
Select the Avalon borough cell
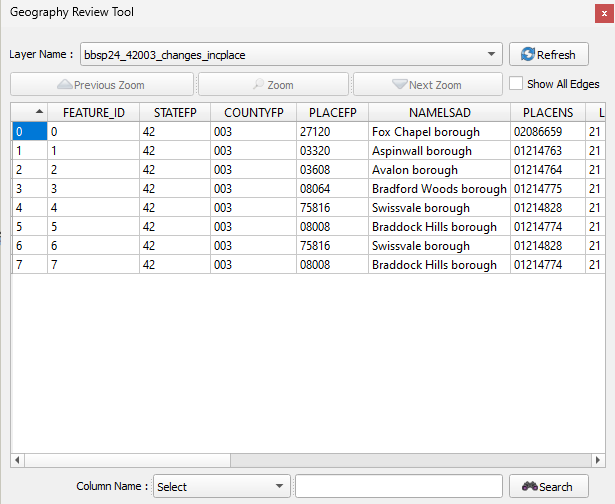tap(439, 170)
